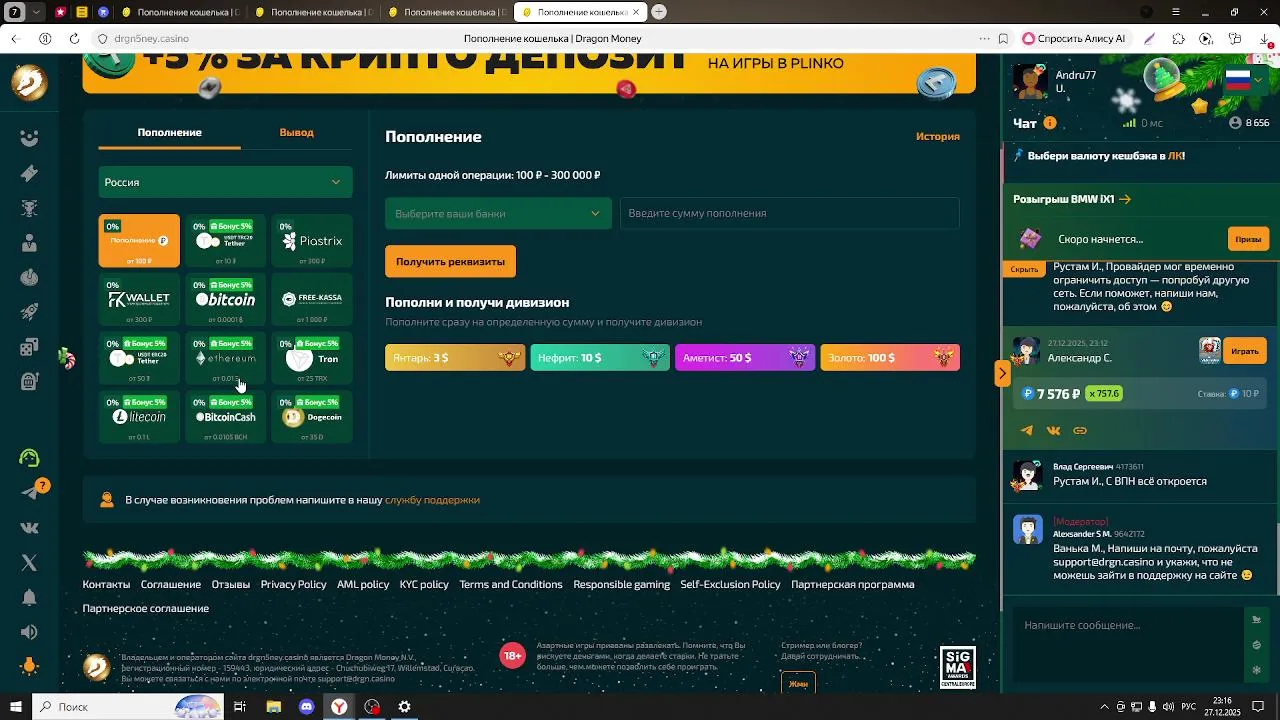Viewport: 1280px width, 720px height.
Task: Switch to the Пополнение tab
Action: pos(169,132)
